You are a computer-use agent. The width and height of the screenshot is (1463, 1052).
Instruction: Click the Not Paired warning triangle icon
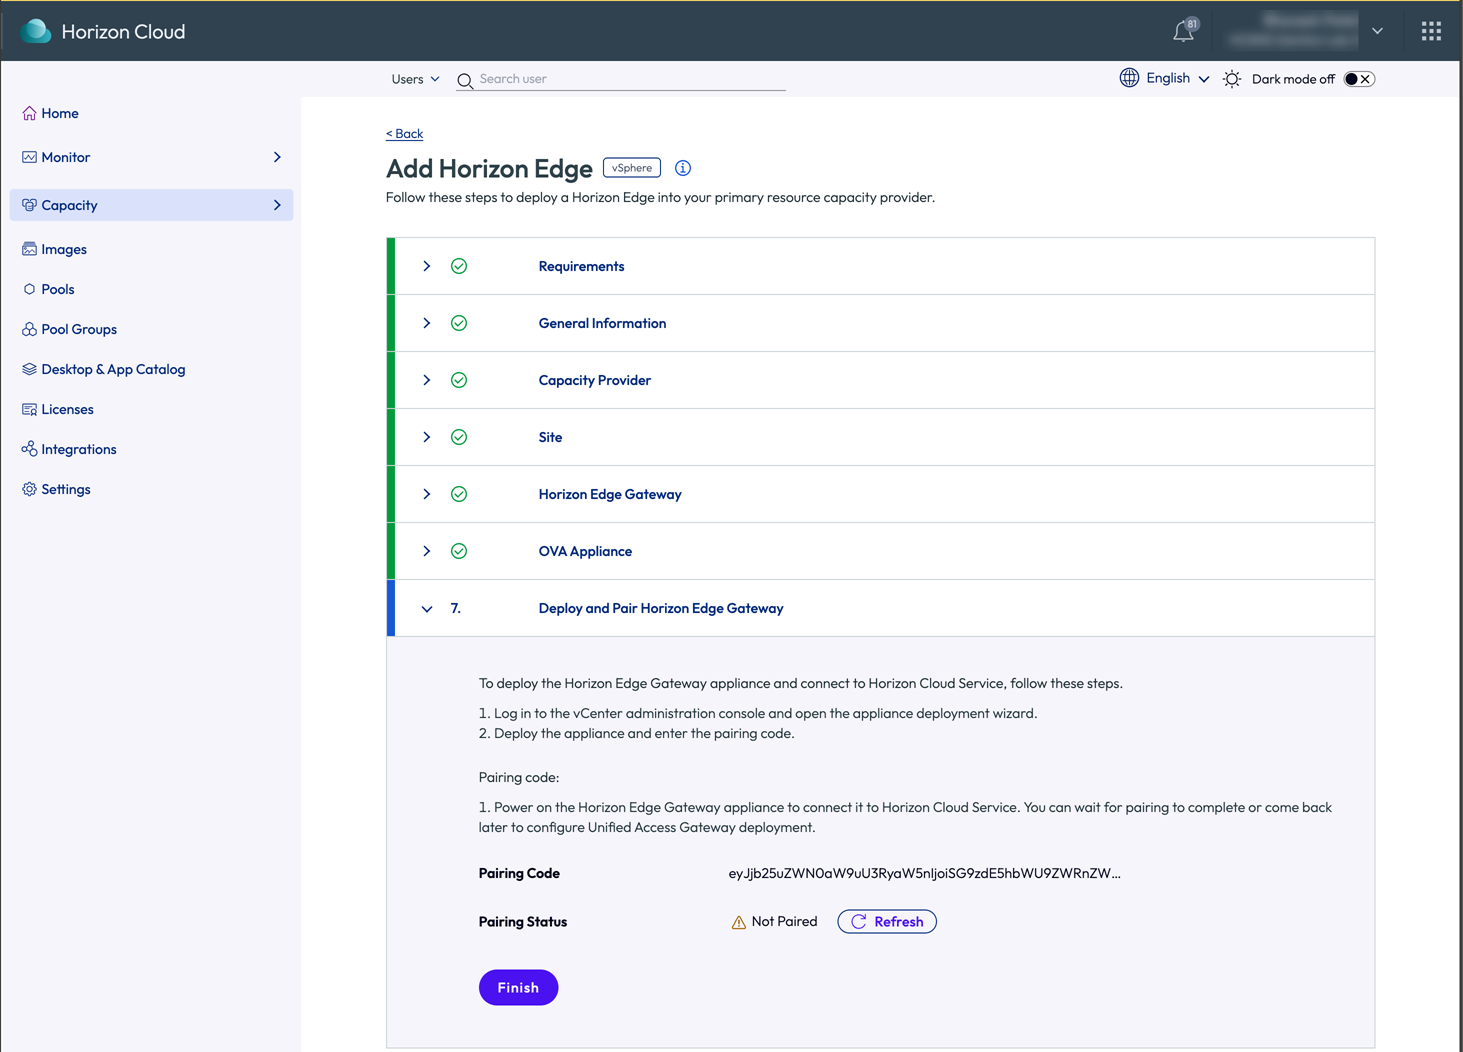pyautogui.click(x=738, y=922)
